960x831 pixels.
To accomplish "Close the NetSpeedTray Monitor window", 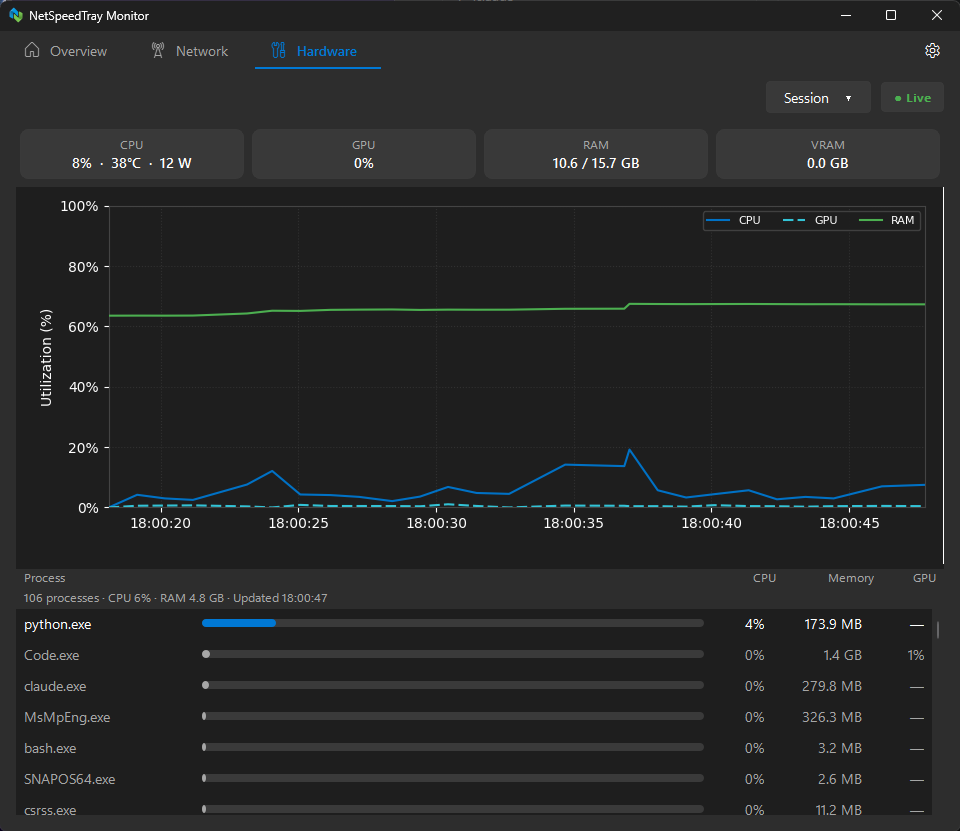I will click(x=937, y=15).
